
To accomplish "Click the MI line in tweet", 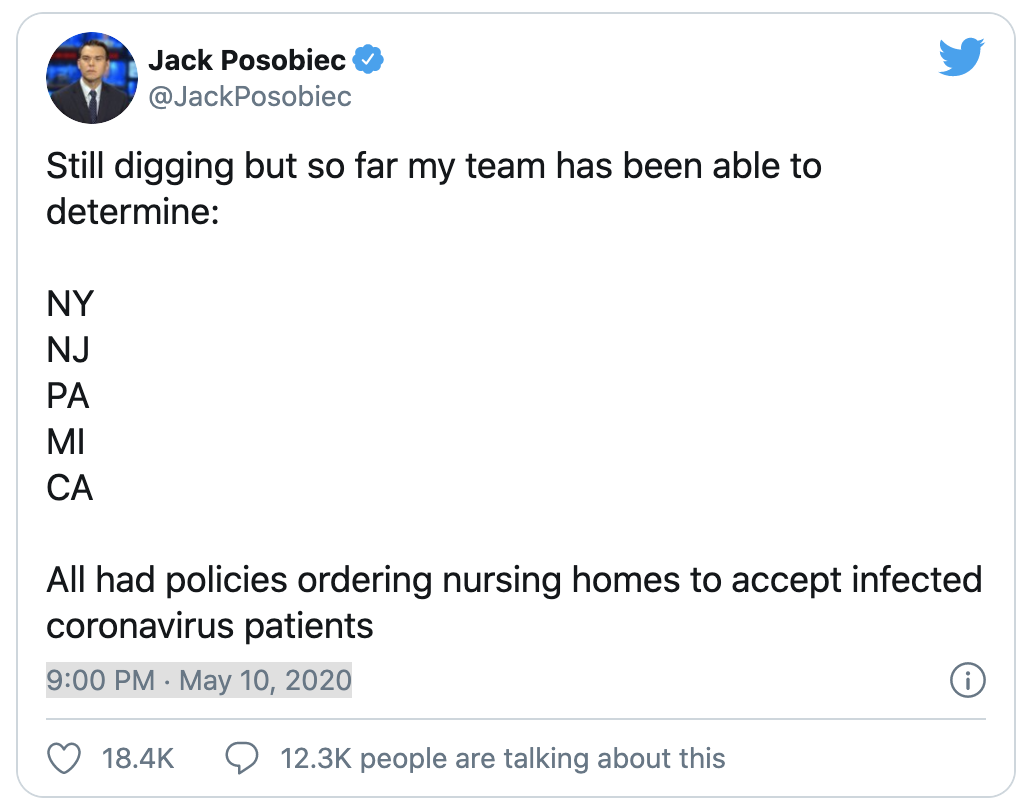I will point(66,442).
